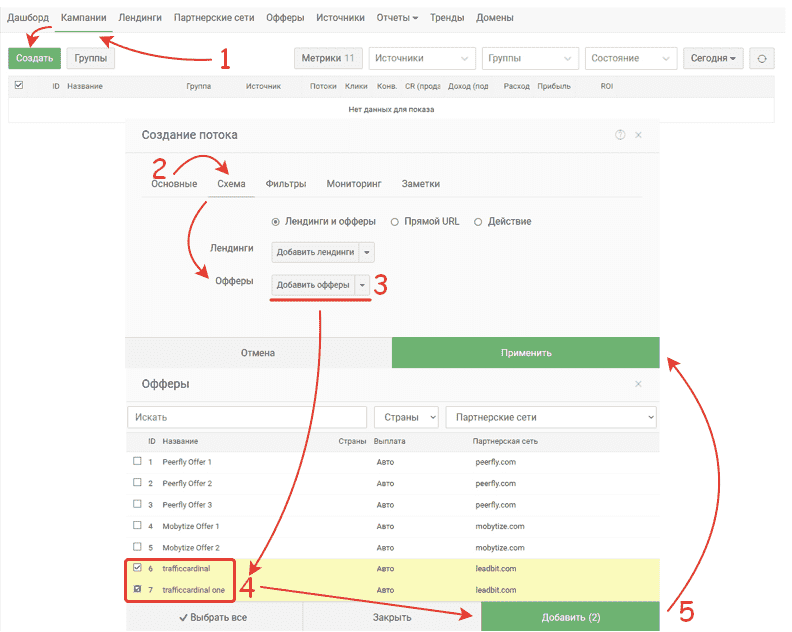The height and width of the screenshot is (632, 792).
Task: Expand the Добавить офферы dropdown arrow
Action: point(362,285)
